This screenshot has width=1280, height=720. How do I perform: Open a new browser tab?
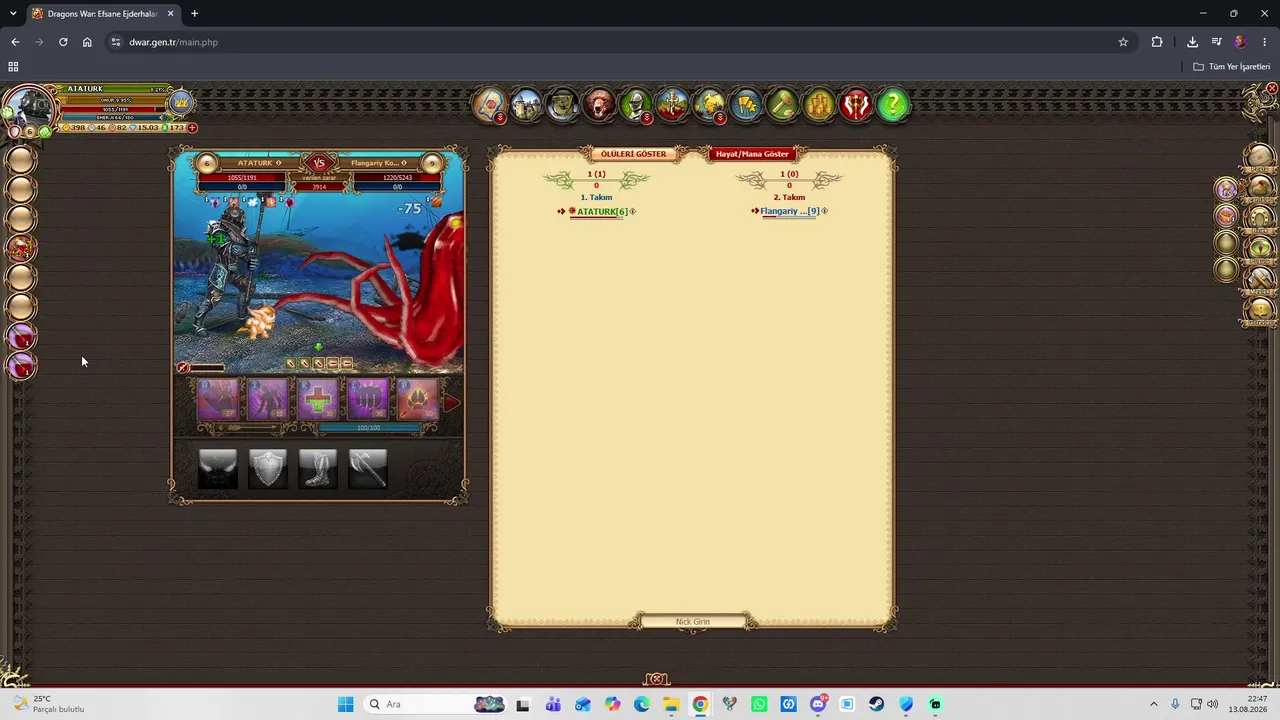point(194,14)
